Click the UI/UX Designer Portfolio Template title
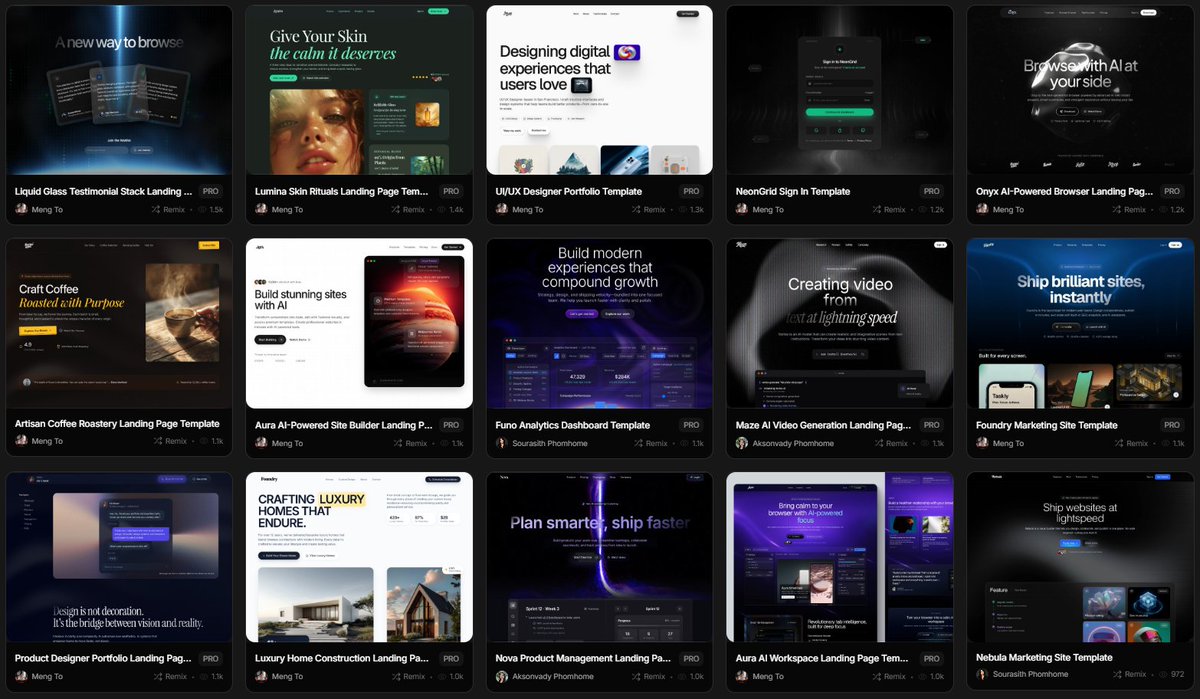Viewport: 1200px width, 699px height. coord(569,191)
